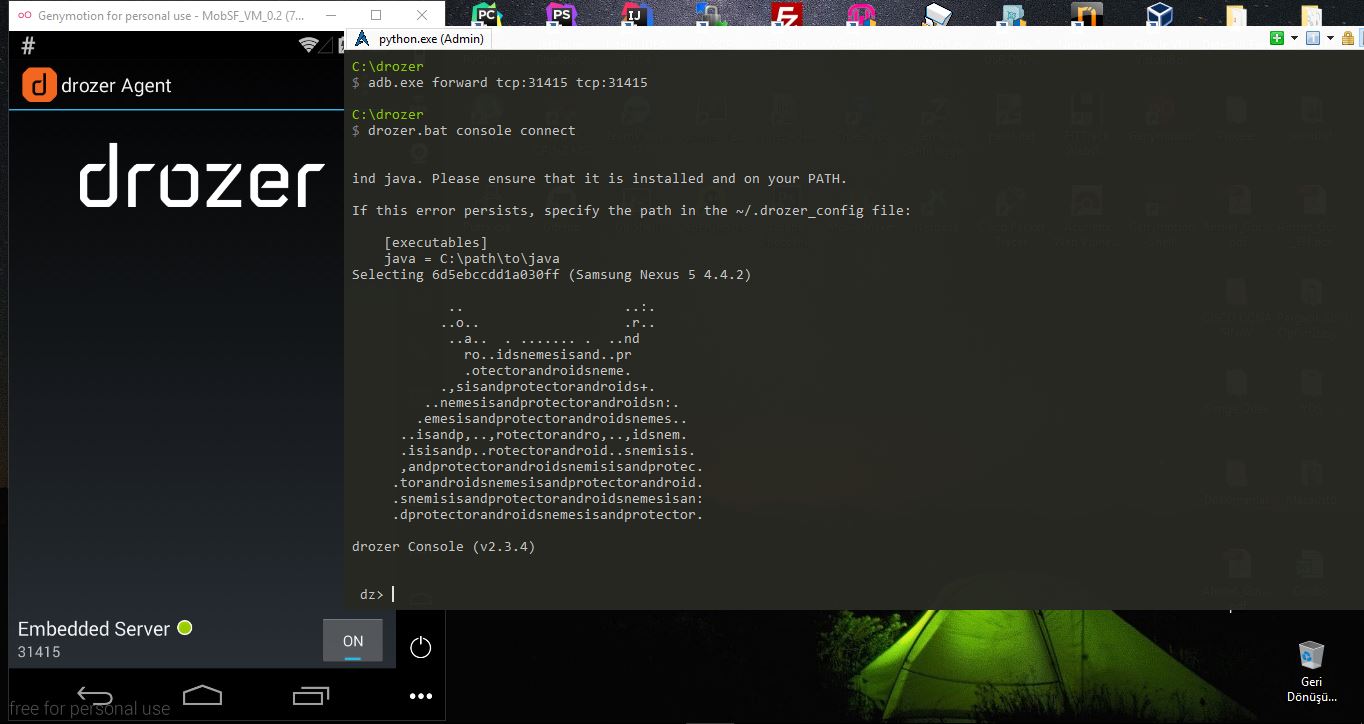Viewport: 1364px width, 724px height.
Task: Click the orange drozer Agent app icon
Action: (x=39, y=85)
